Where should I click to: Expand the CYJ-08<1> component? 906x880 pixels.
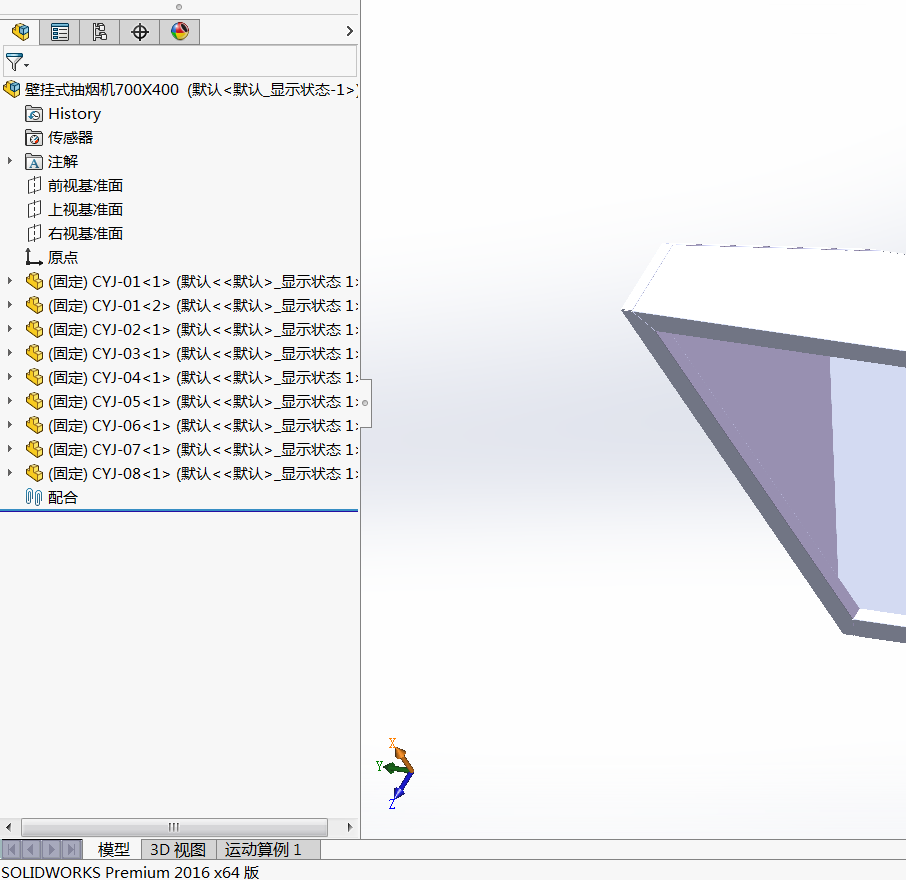point(9,473)
